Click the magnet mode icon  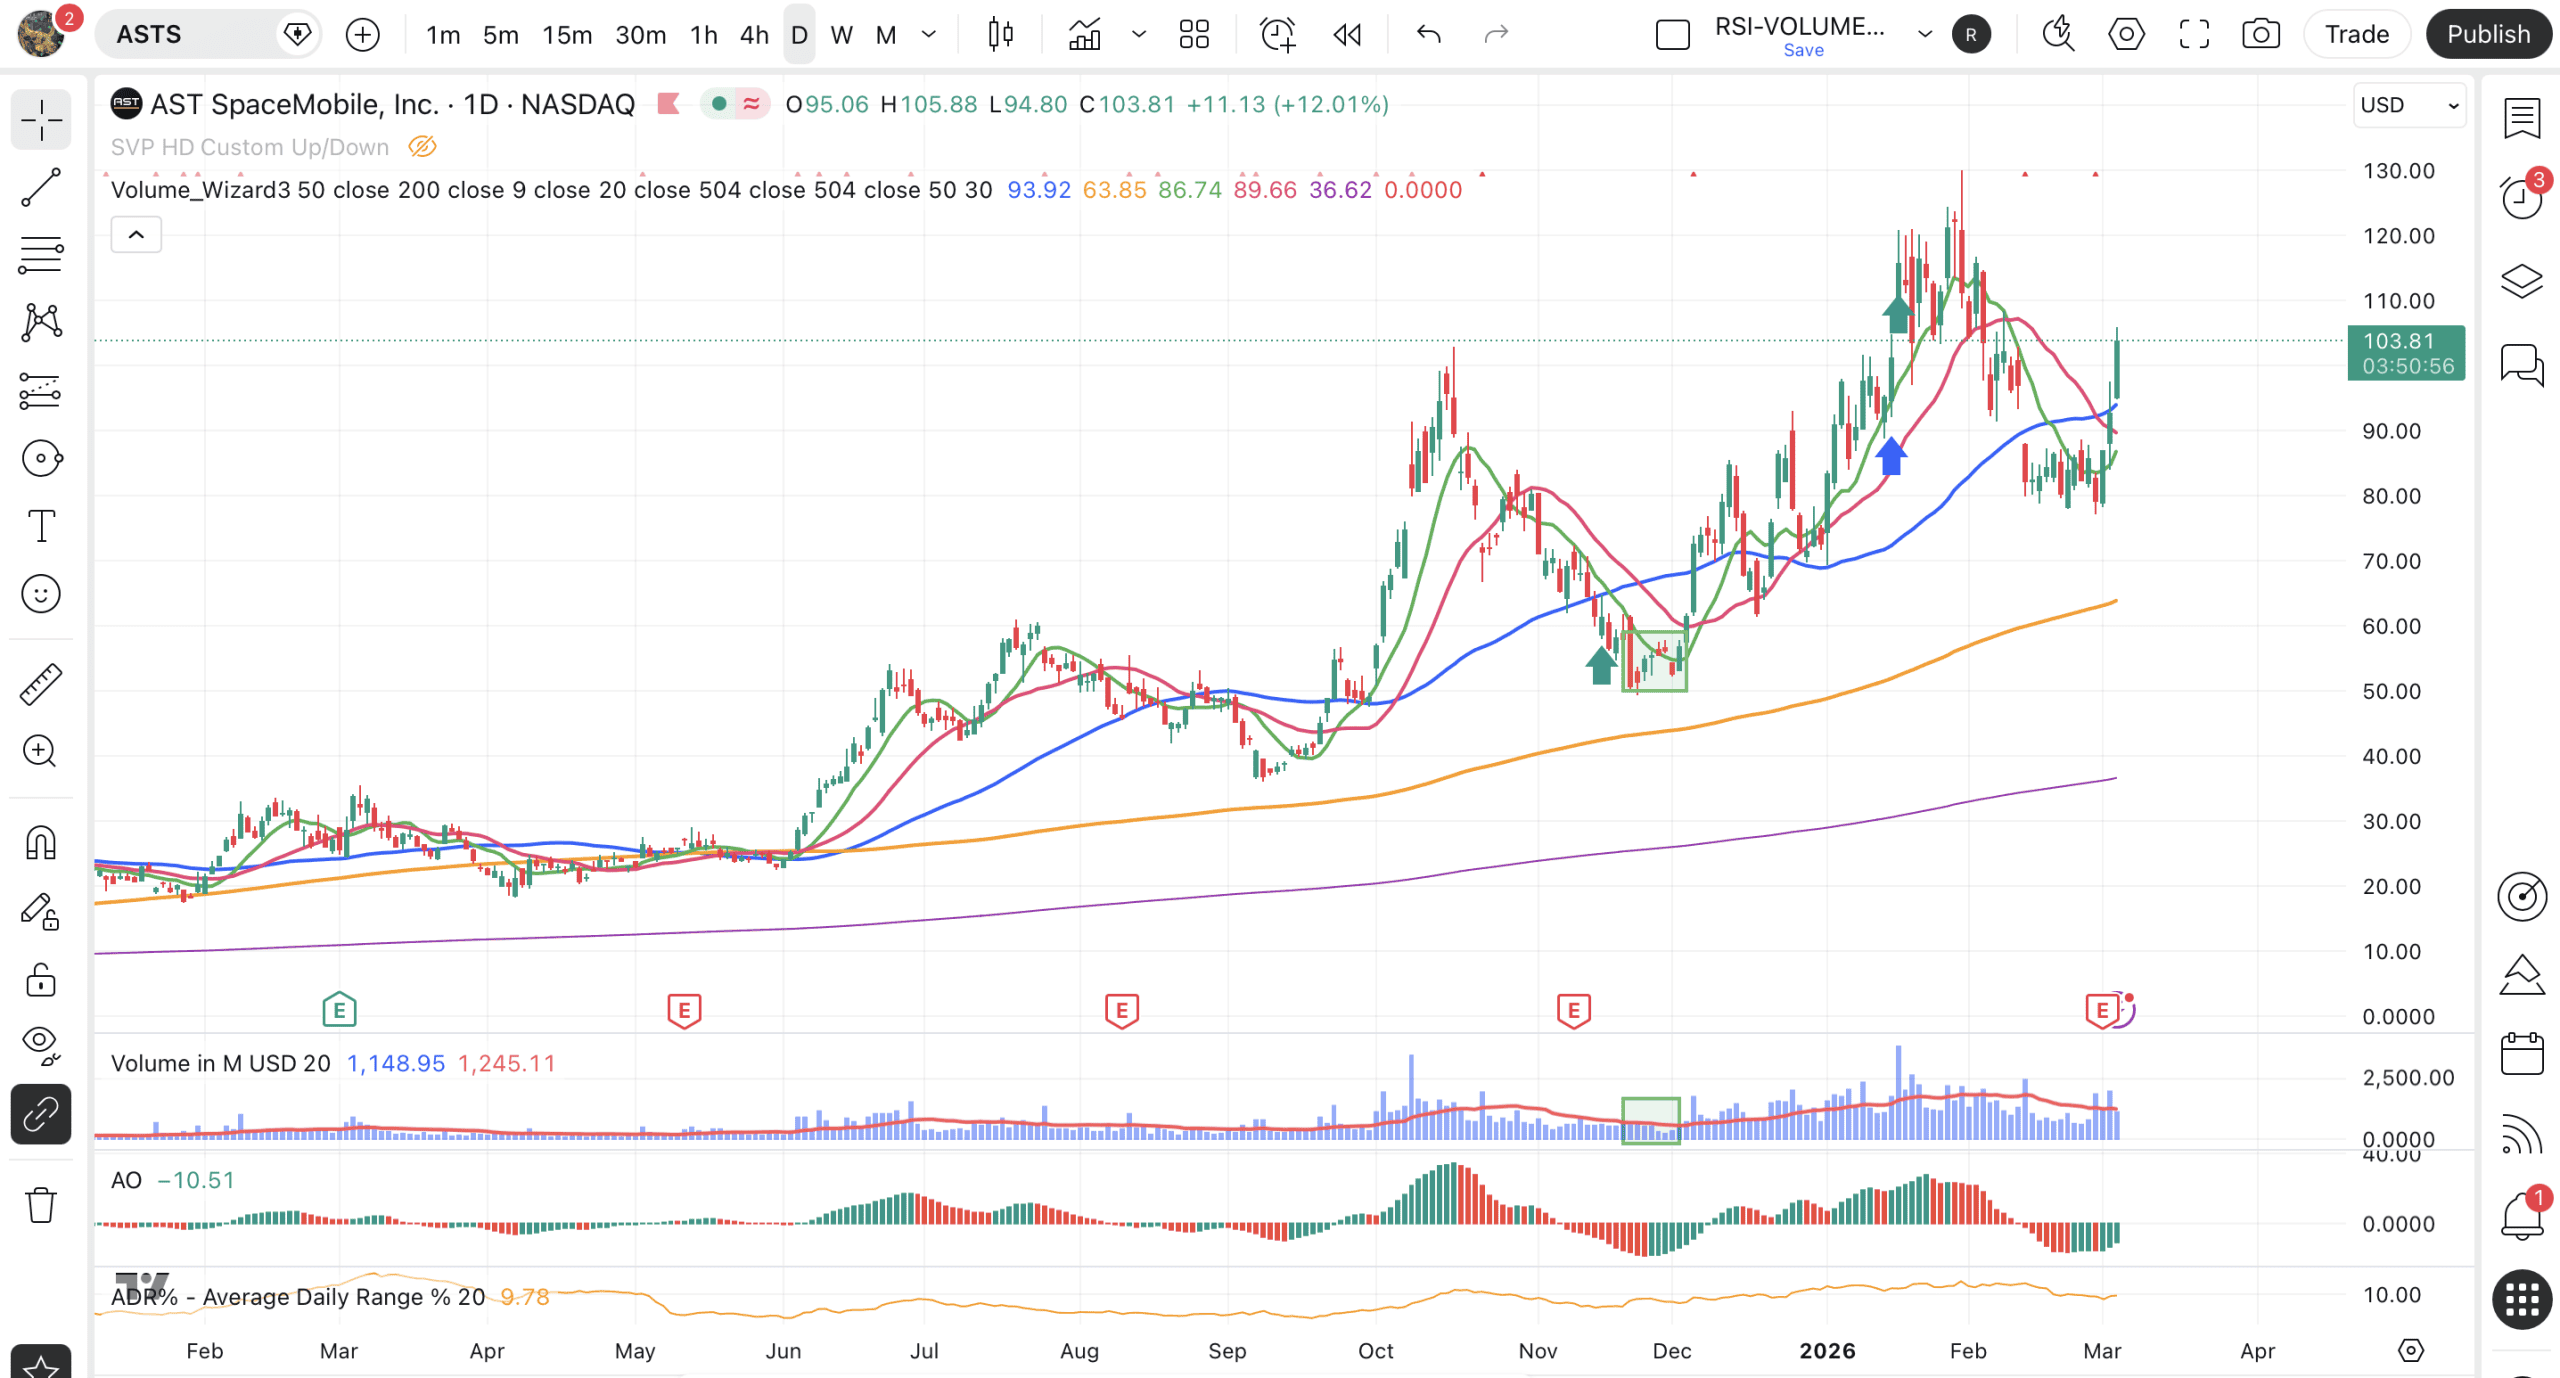click(x=41, y=843)
